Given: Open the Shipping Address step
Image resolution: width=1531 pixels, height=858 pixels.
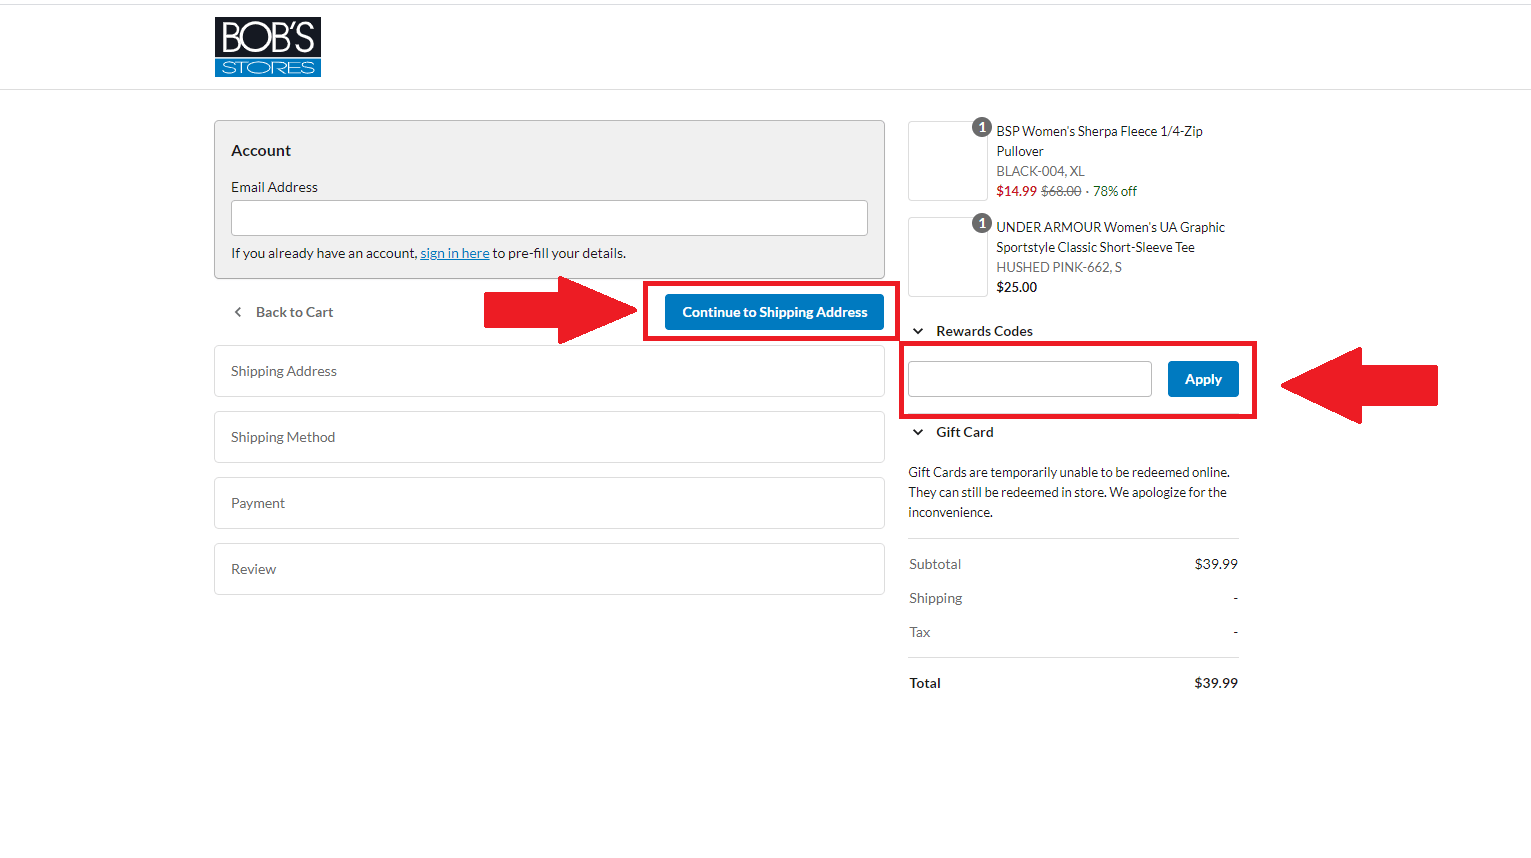Looking at the screenshot, I should 549,371.
